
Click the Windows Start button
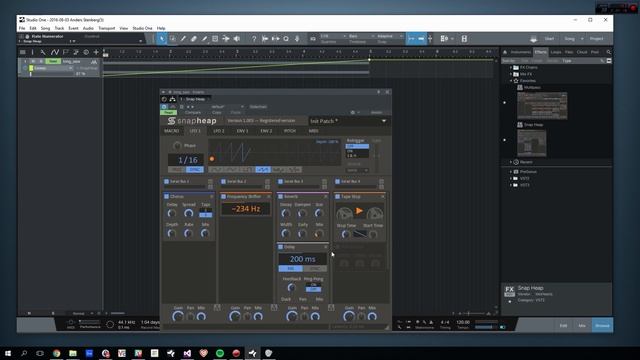coord(7,353)
